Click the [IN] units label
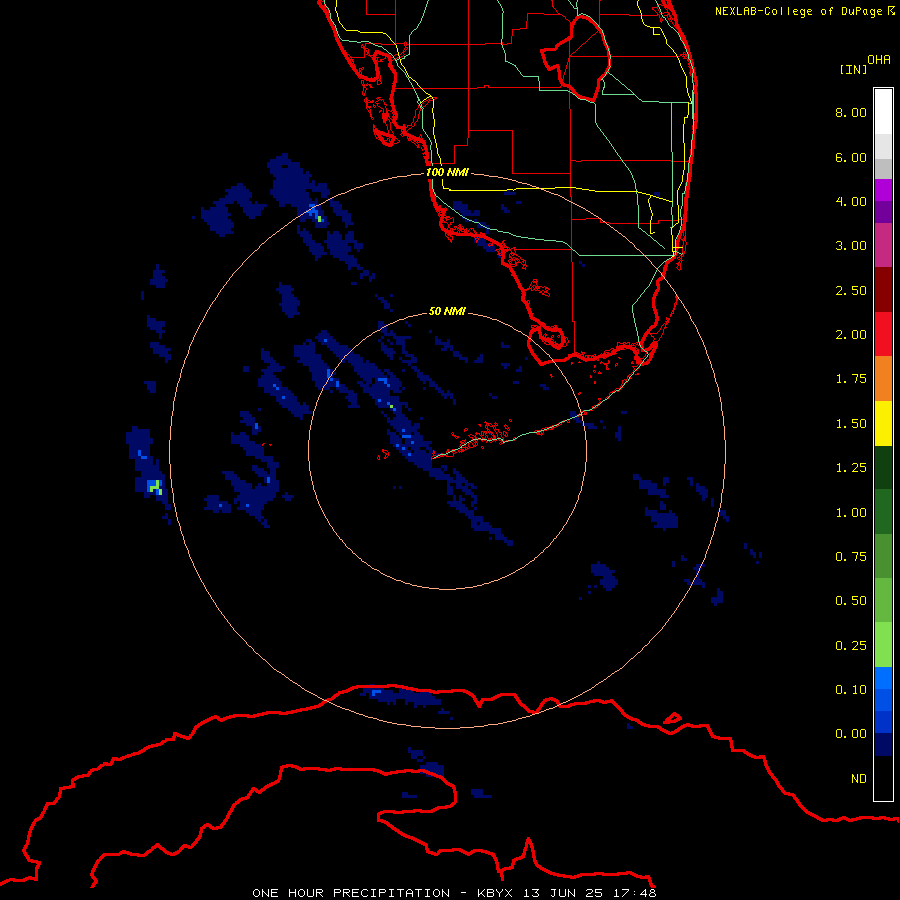Viewport: 900px width, 900px height. point(853,69)
